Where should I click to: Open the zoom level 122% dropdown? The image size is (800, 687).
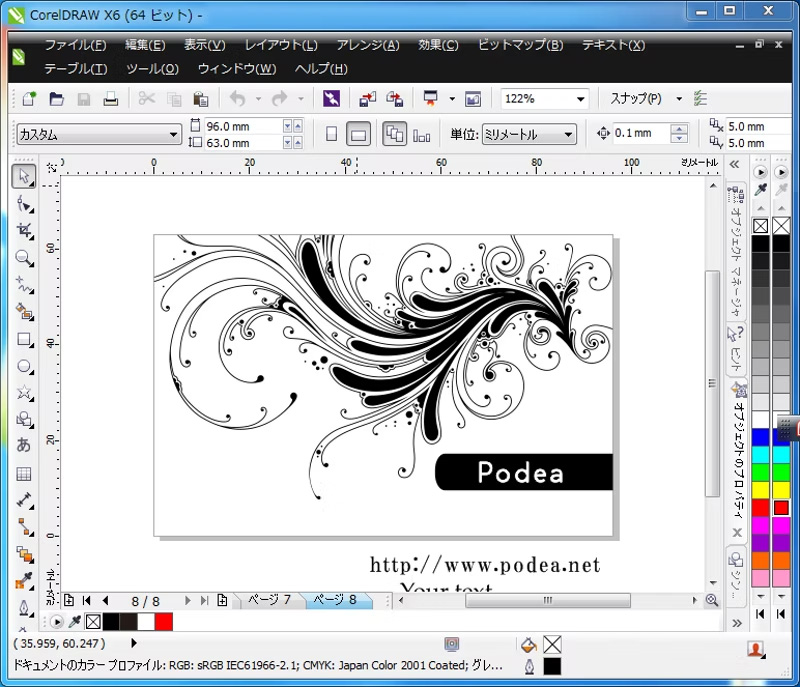(x=580, y=99)
